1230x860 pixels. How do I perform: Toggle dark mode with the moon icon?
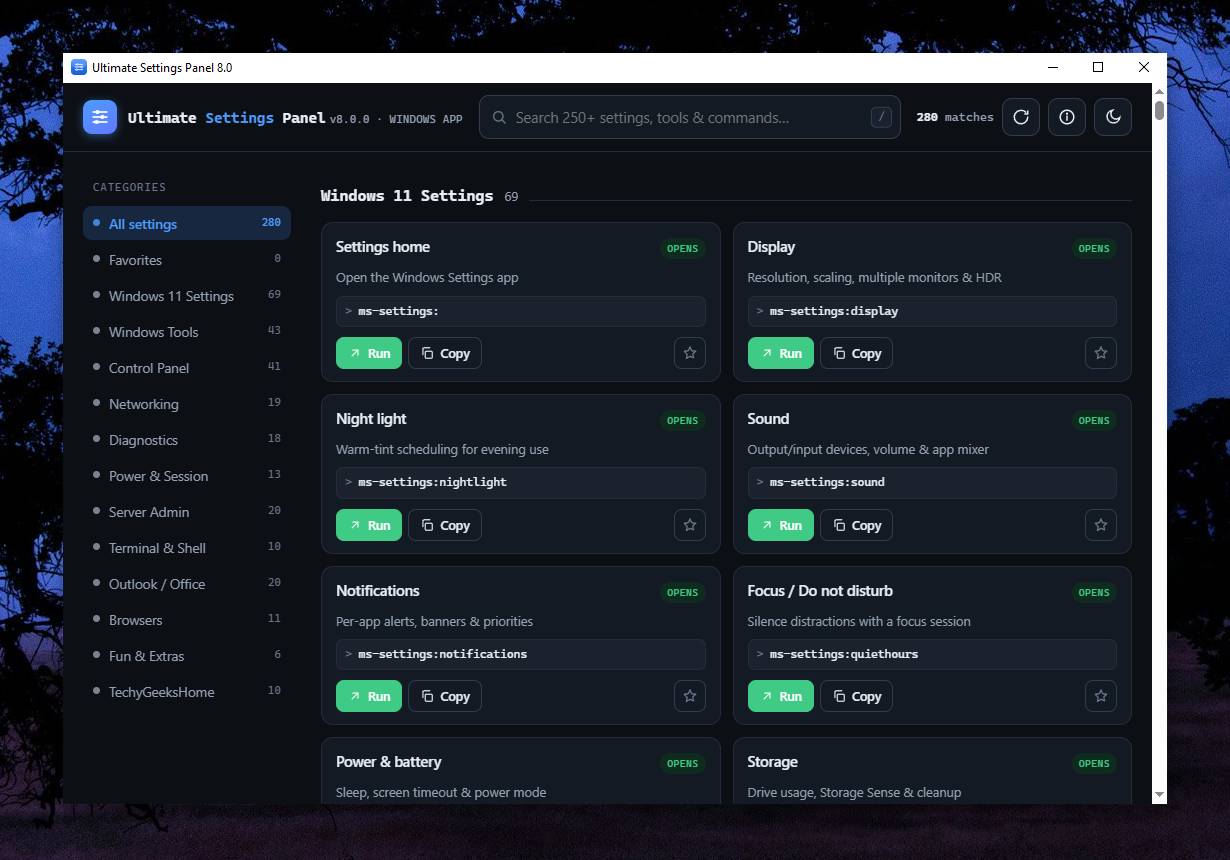coord(1113,117)
